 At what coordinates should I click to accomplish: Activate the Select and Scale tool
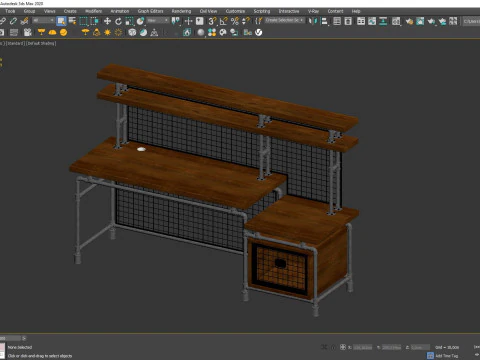(129, 21)
